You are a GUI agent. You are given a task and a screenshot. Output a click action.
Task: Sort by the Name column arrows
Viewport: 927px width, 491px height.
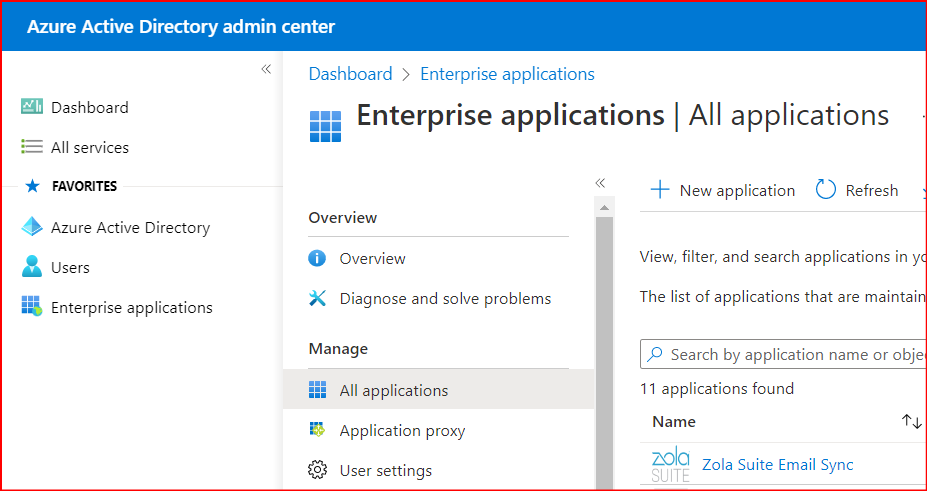[x=911, y=421]
